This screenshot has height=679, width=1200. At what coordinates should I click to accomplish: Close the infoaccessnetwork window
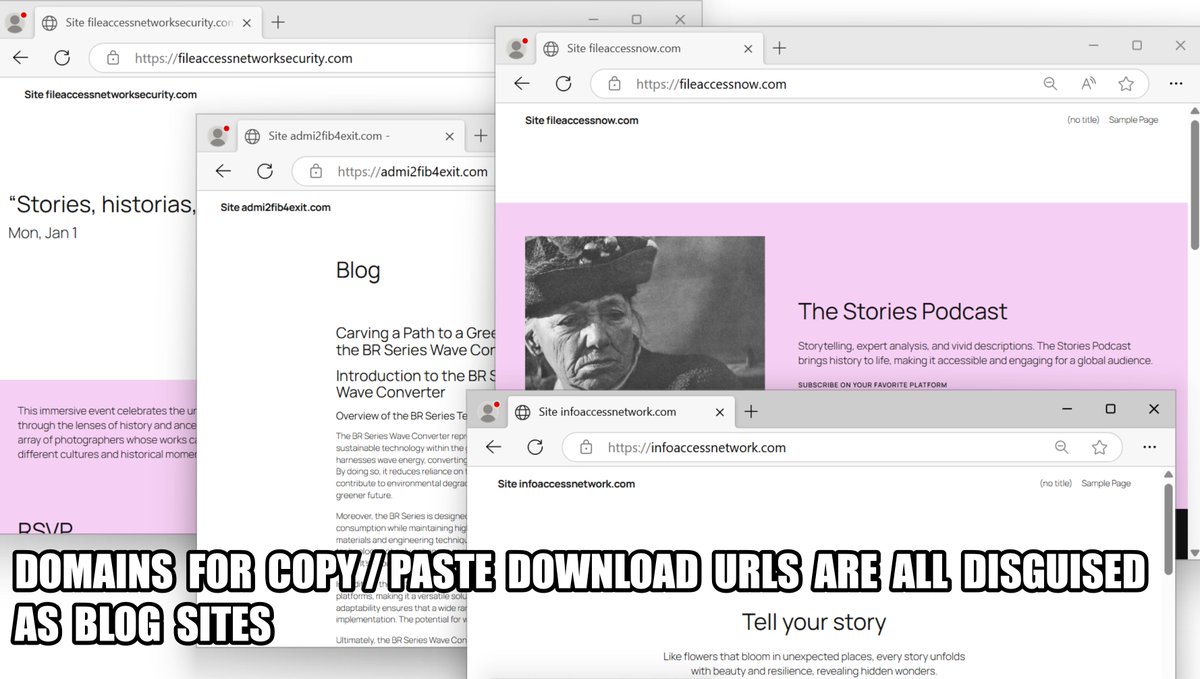pos(1154,409)
